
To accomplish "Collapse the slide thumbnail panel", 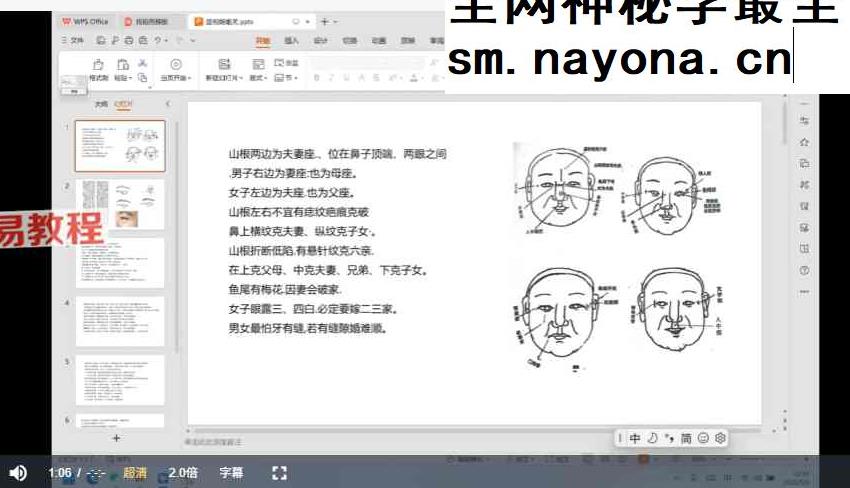I will pos(168,104).
